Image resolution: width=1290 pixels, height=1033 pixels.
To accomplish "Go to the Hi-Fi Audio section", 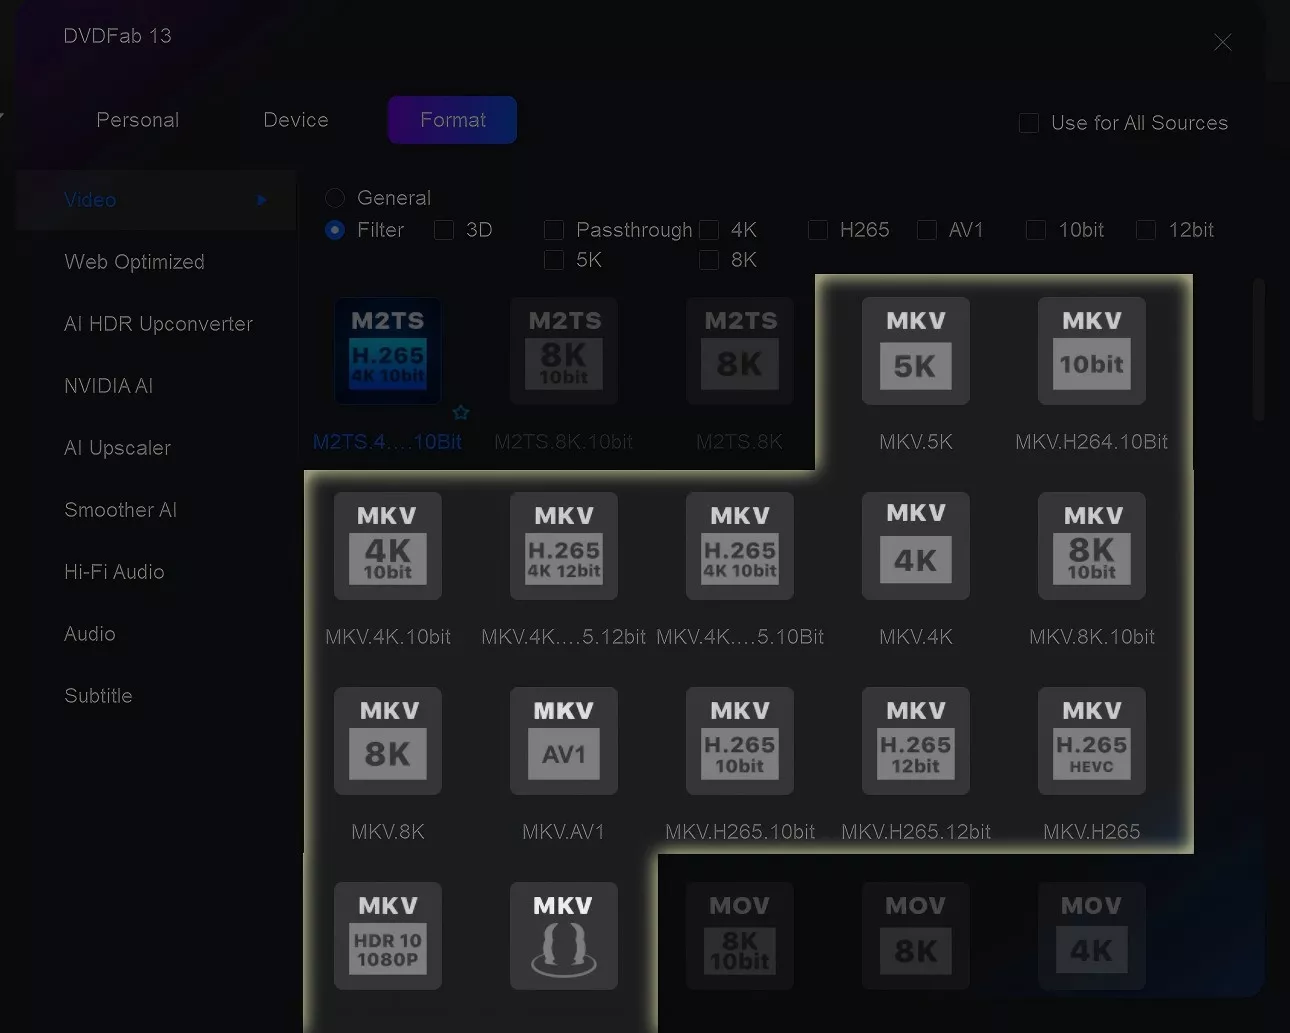I will pyautogui.click(x=114, y=572).
